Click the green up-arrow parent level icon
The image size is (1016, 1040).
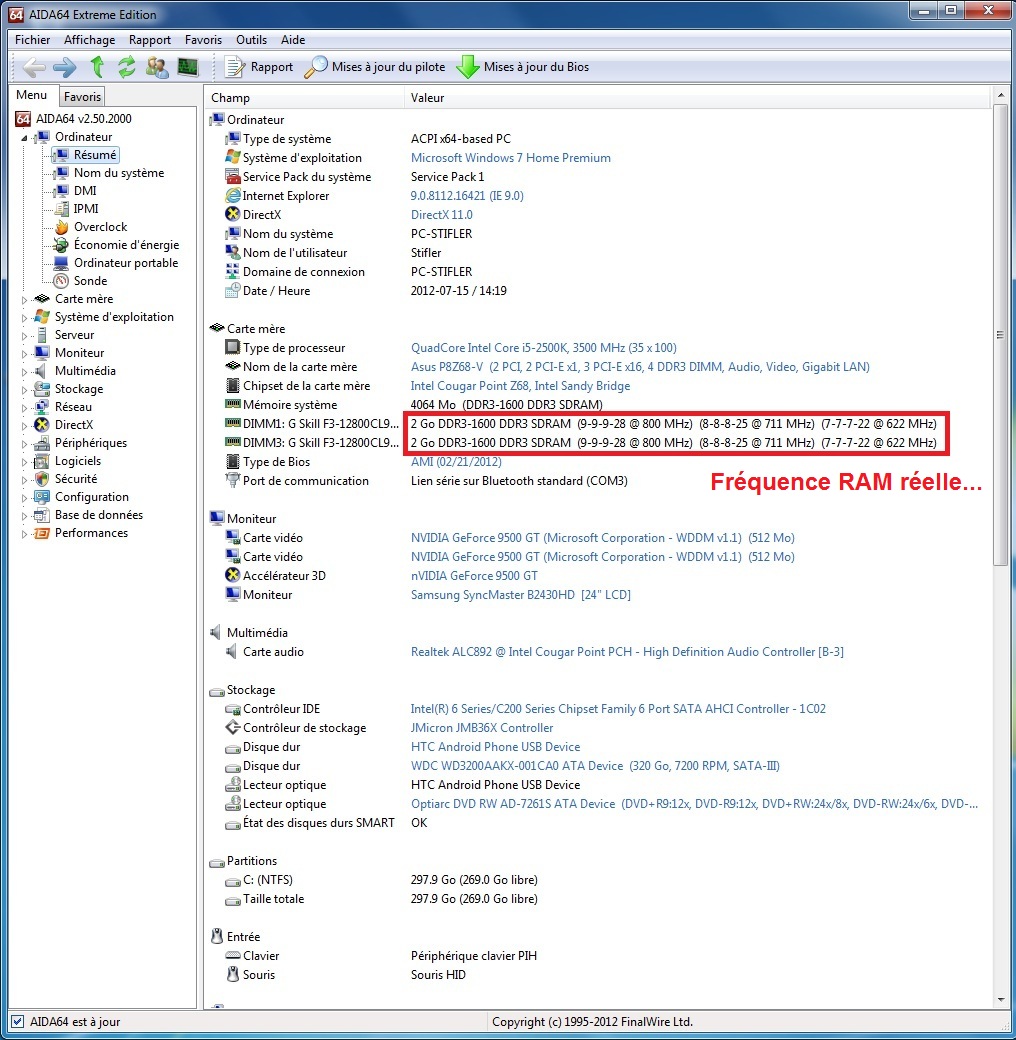(97, 67)
